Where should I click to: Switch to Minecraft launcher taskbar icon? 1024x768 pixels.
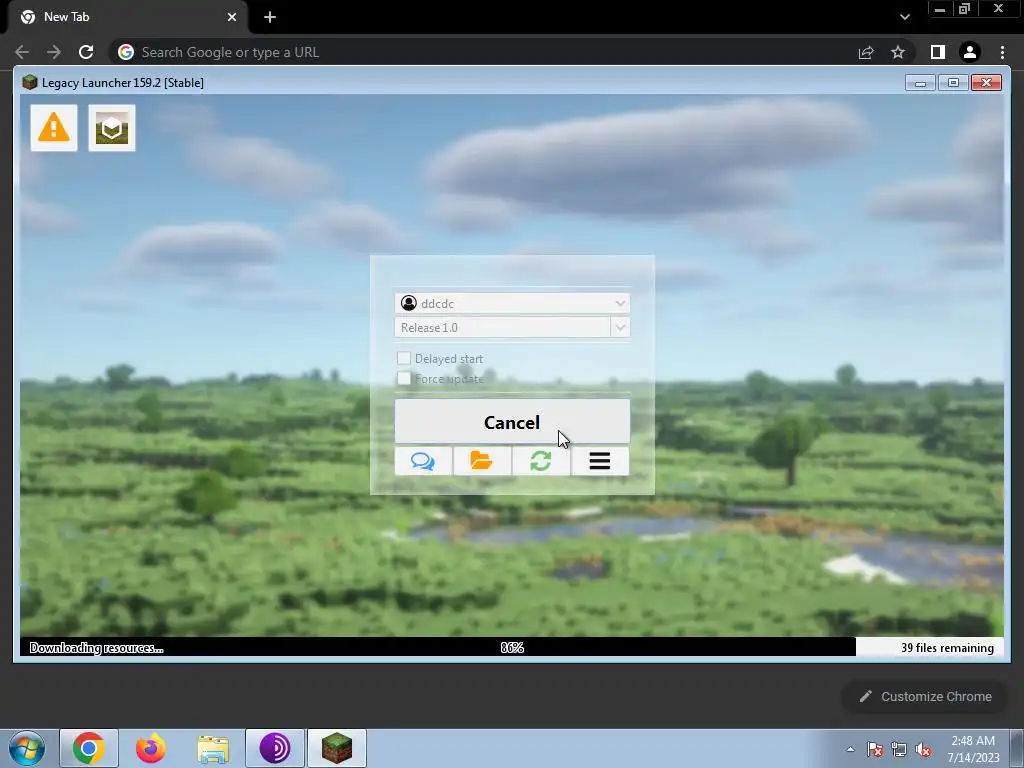[337, 748]
